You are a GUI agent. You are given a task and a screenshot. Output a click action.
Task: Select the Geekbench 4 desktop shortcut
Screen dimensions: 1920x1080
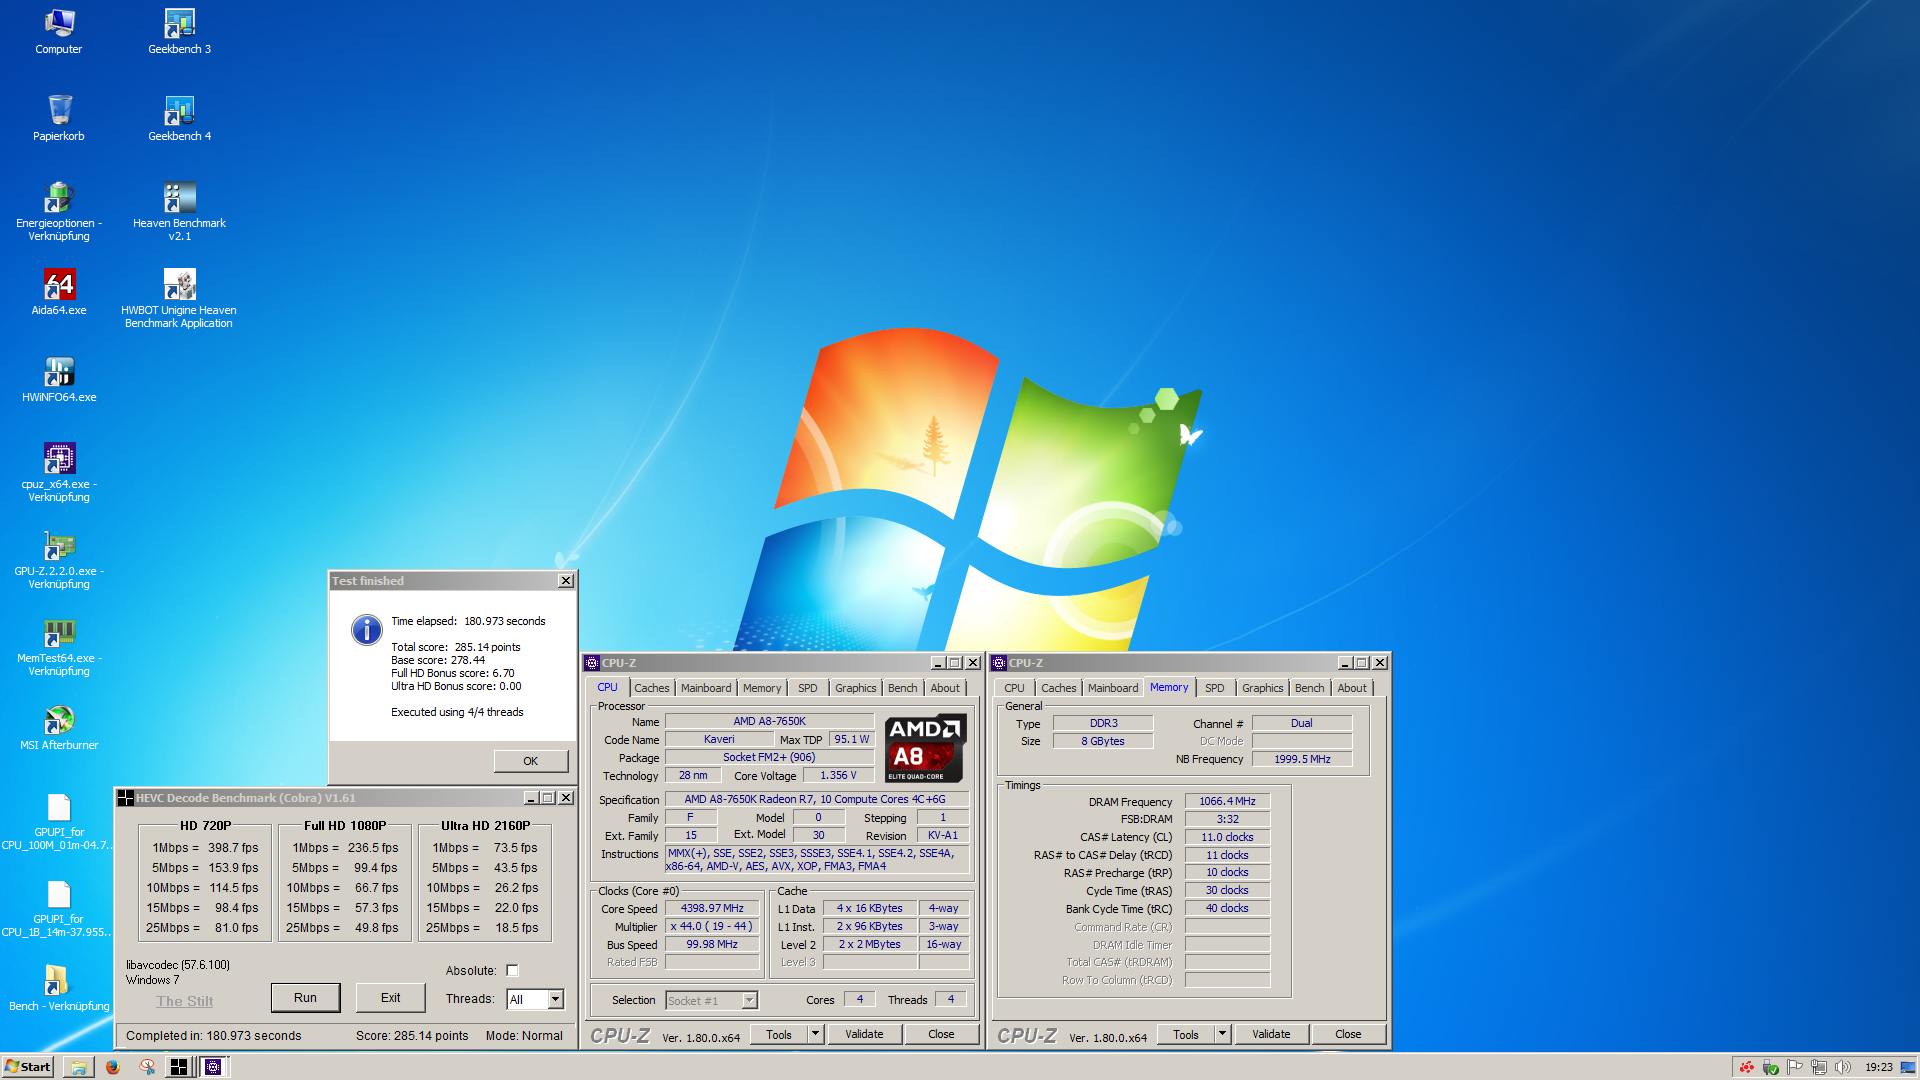point(180,118)
